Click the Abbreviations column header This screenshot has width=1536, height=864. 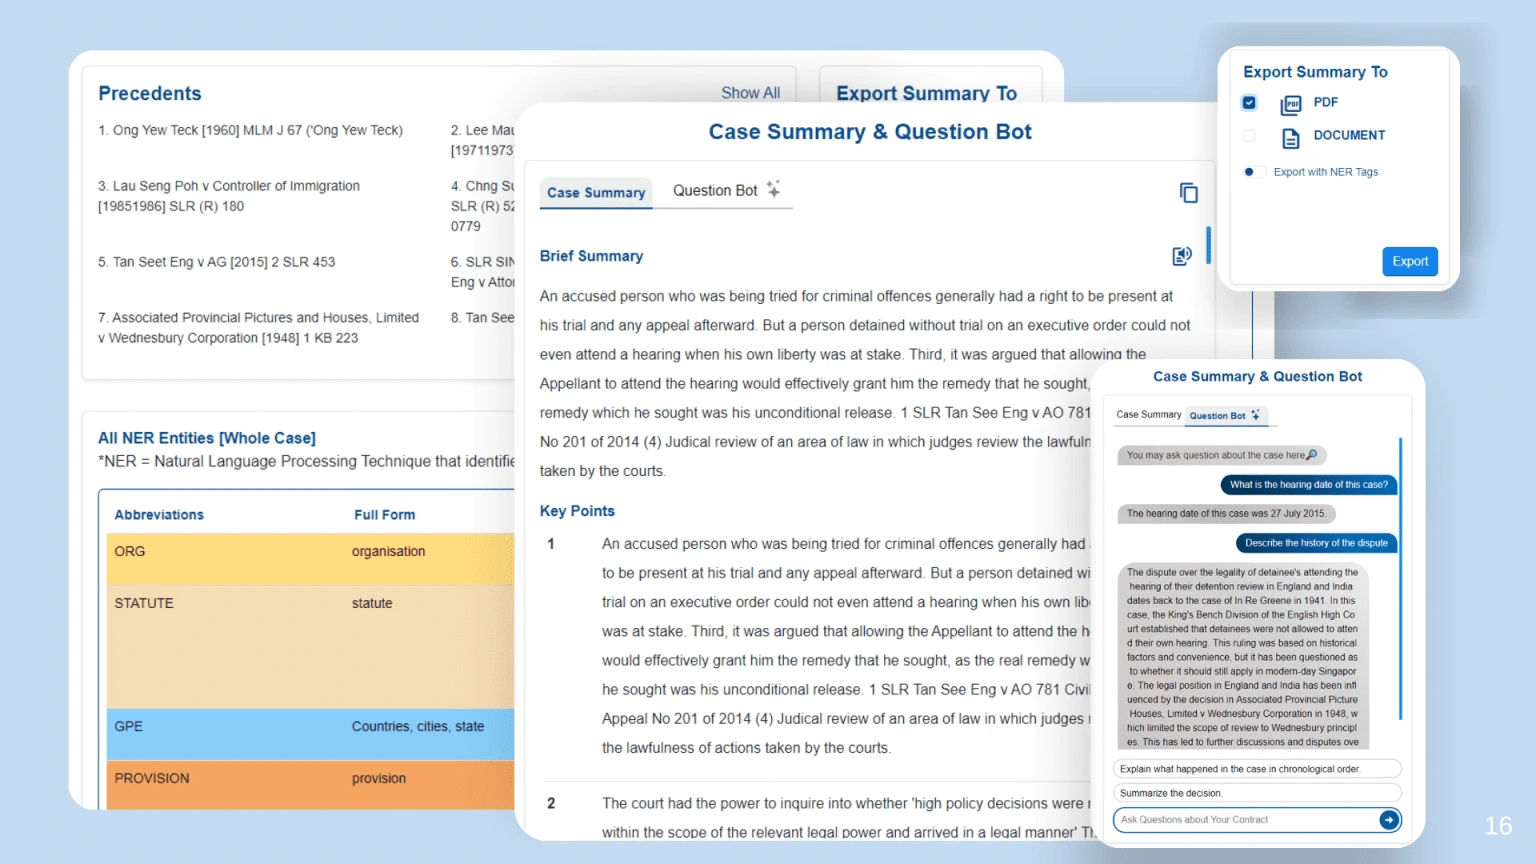(x=159, y=515)
